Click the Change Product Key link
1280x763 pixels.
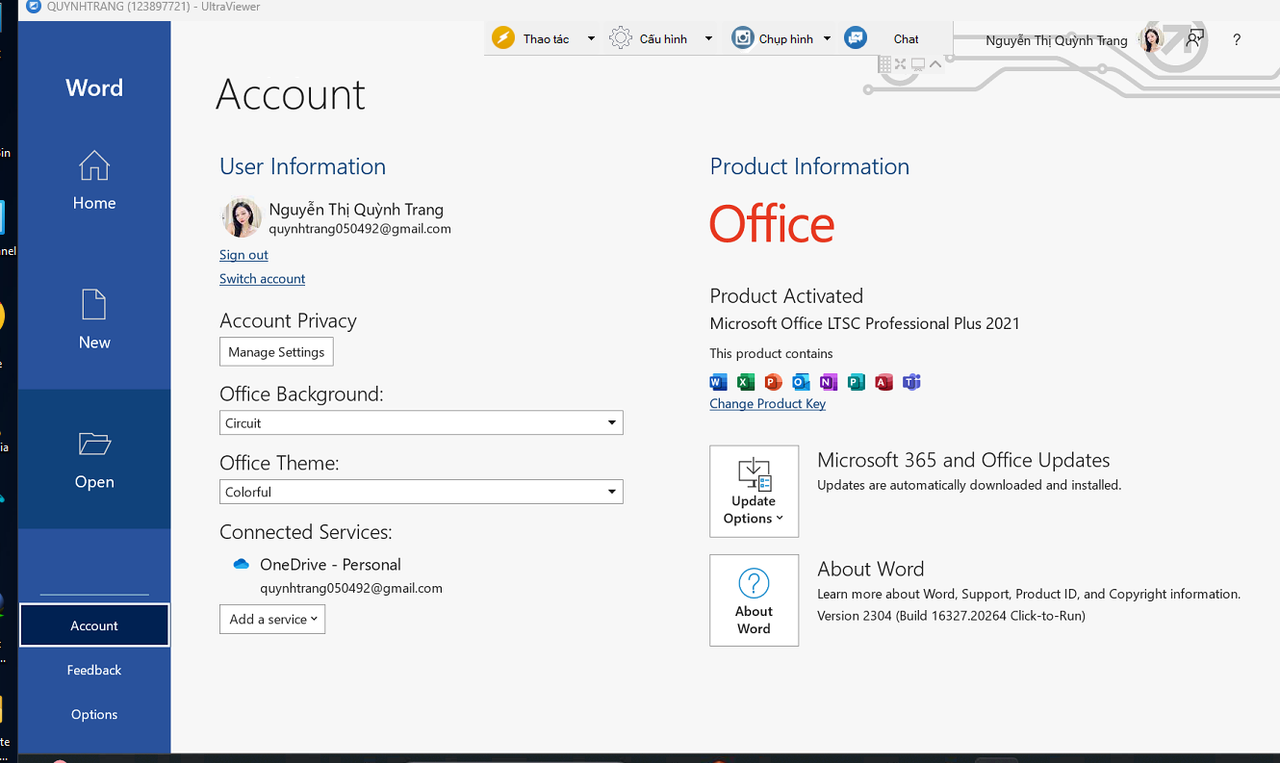tap(768, 404)
